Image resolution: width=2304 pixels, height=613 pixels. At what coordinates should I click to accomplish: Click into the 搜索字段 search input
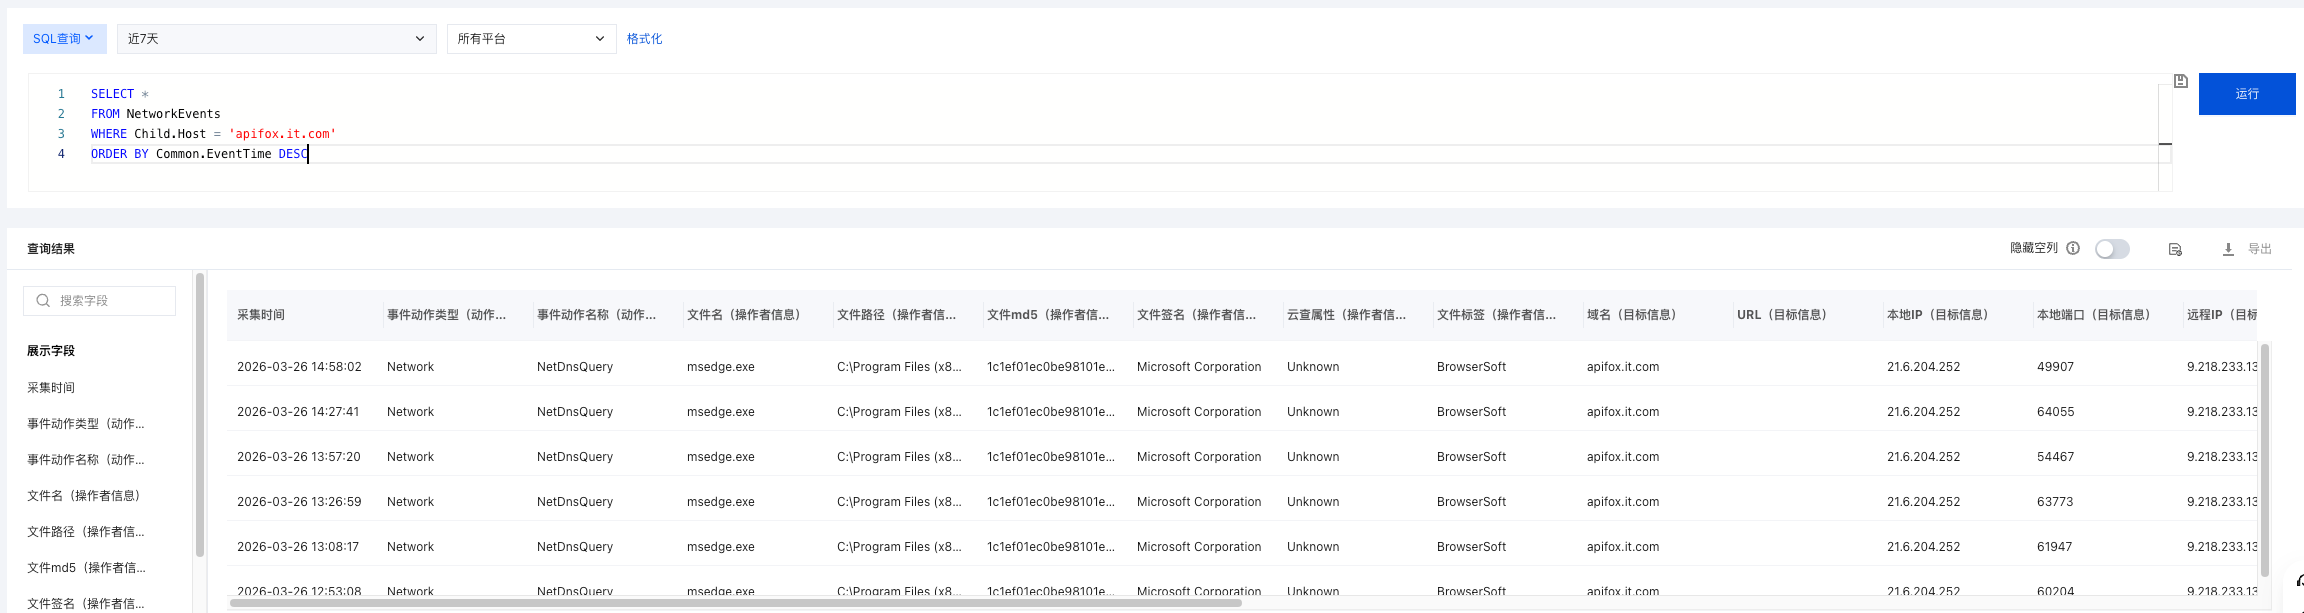pos(112,300)
